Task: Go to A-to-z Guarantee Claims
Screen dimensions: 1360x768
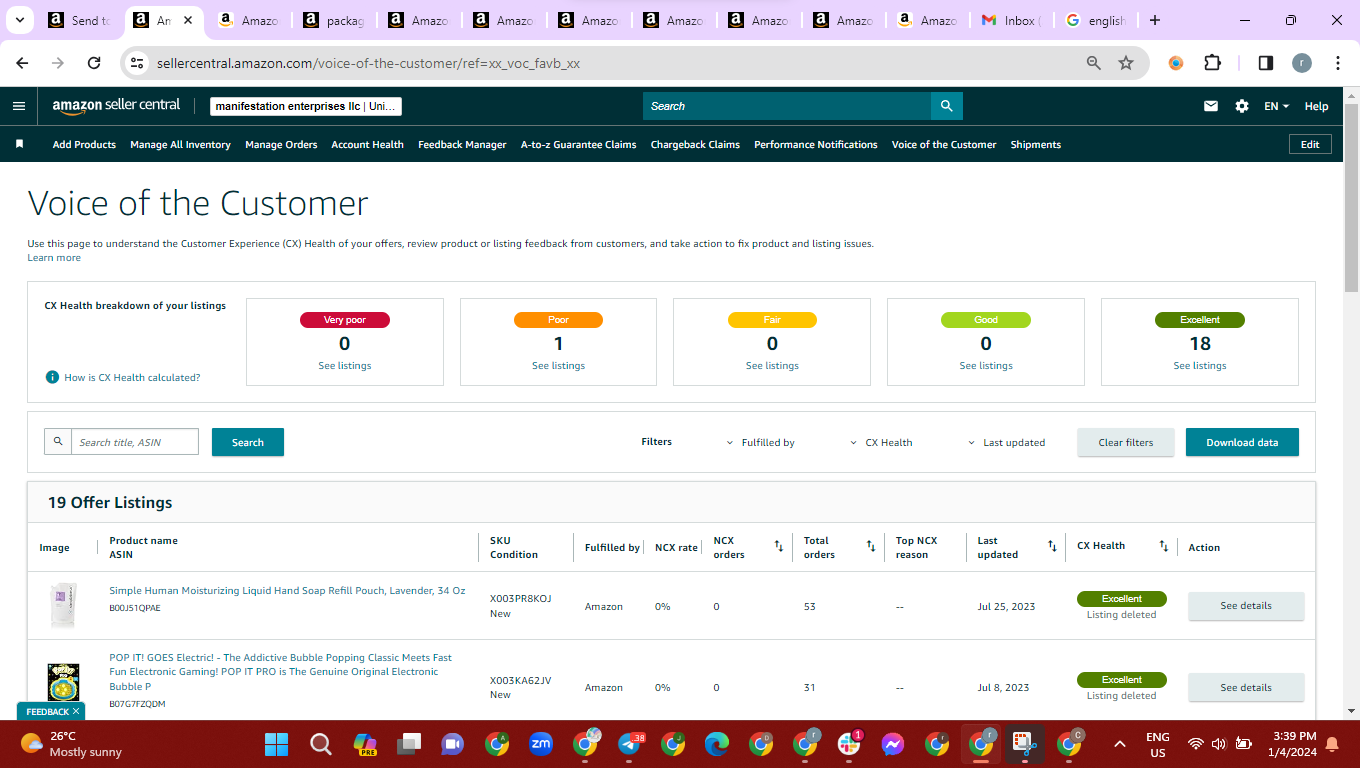Action: (x=579, y=144)
